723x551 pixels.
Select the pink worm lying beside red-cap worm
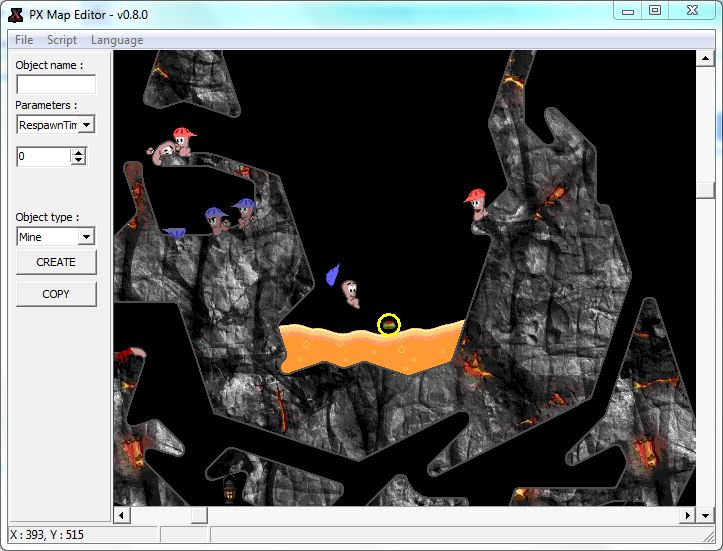(x=161, y=153)
